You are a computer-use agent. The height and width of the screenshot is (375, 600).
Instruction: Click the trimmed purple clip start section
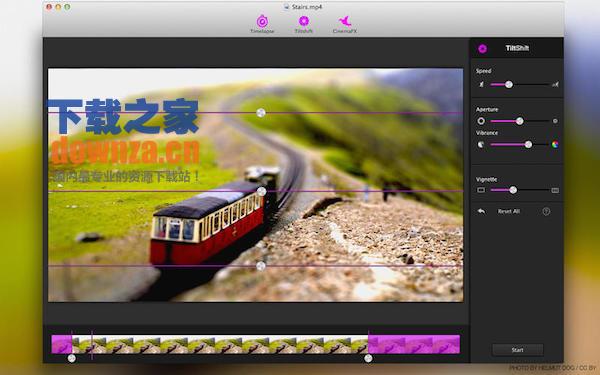[62, 344]
